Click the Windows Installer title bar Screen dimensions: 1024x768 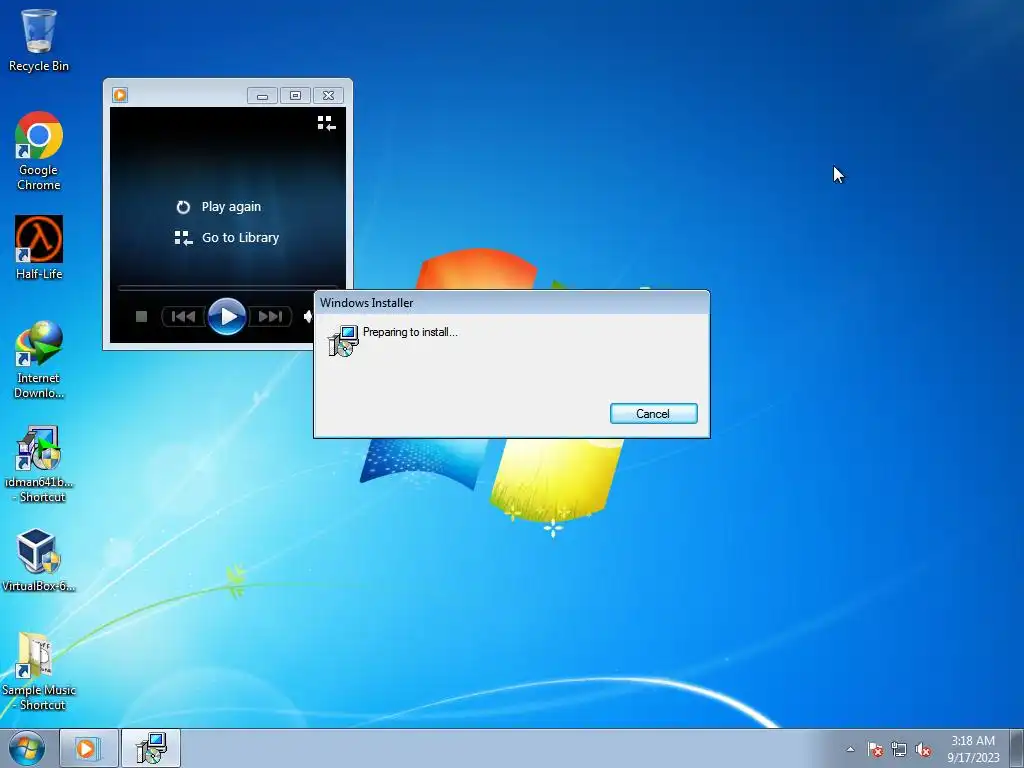click(x=512, y=302)
